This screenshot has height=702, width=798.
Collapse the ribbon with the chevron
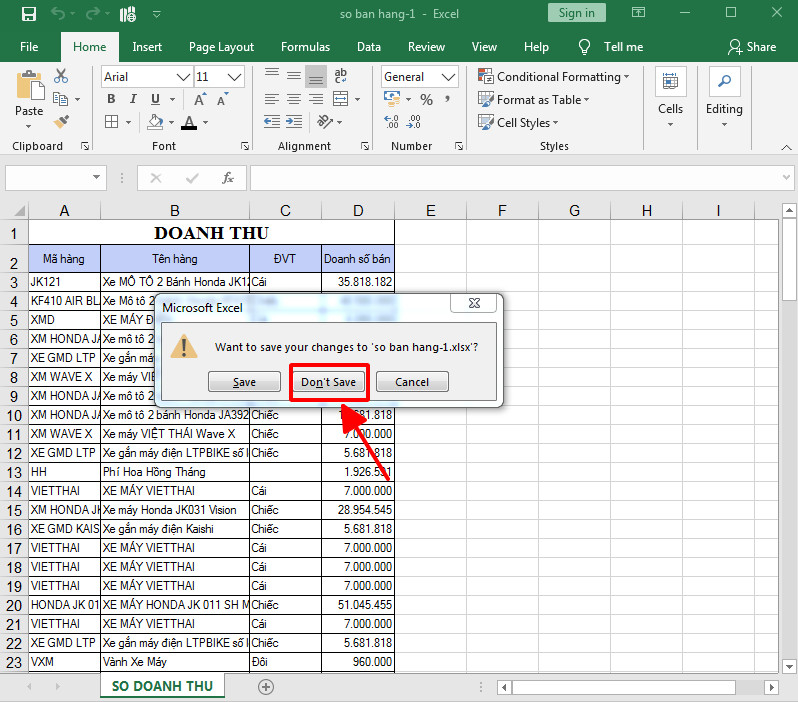786,147
